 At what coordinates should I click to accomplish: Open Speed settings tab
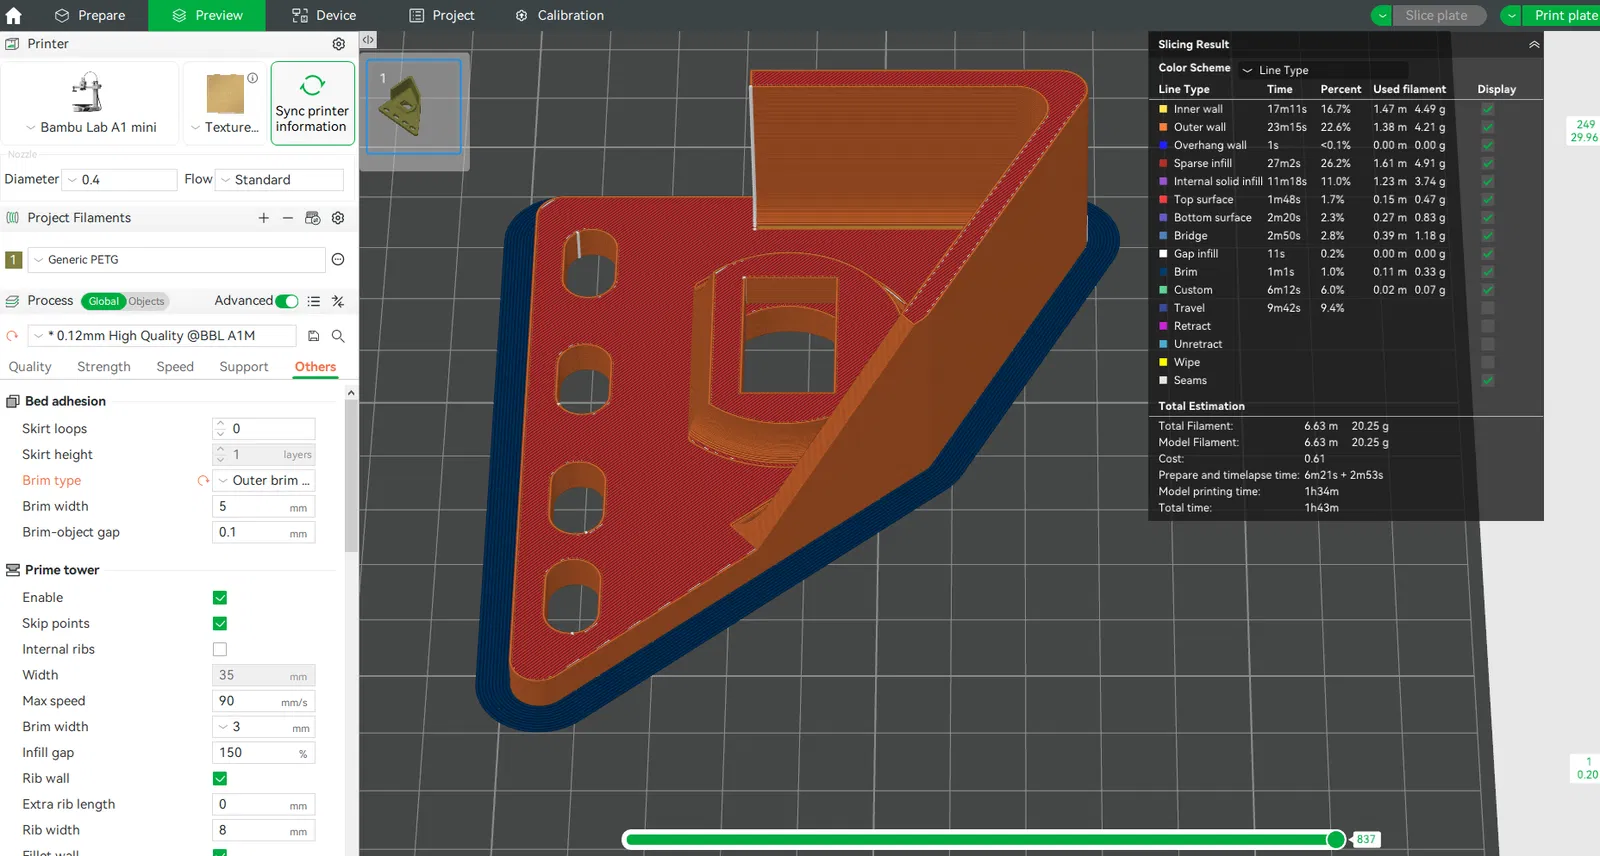point(175,367)
